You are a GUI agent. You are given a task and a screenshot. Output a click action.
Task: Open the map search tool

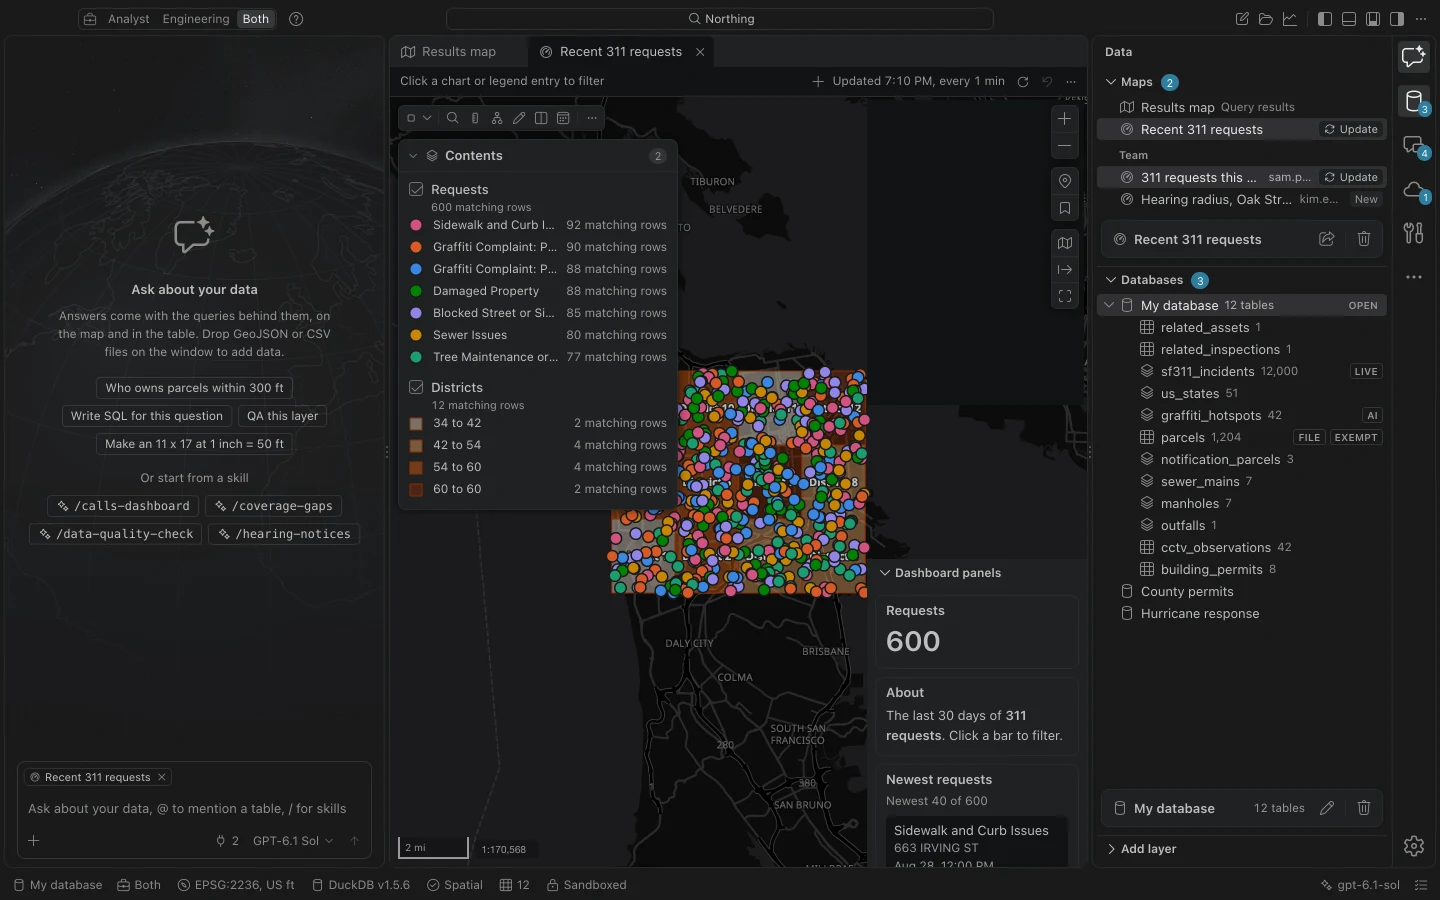[452, 118]
